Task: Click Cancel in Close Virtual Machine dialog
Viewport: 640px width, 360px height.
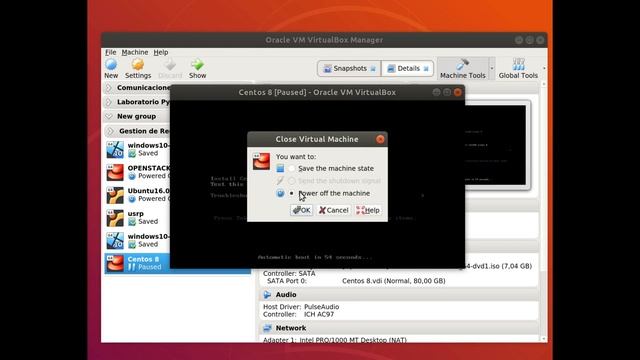Action: click(333, 210)
